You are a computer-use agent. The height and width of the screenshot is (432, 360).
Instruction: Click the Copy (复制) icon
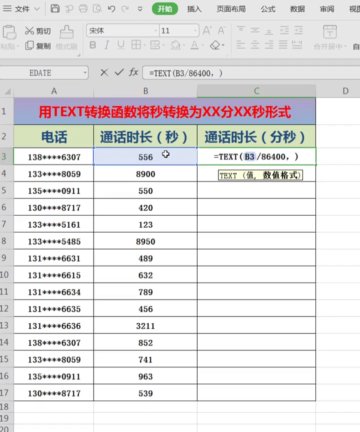[29, 45]
